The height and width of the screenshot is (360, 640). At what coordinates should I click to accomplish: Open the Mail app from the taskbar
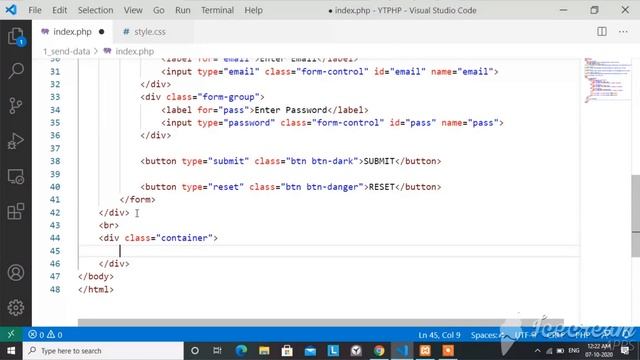tap(310, 351)
